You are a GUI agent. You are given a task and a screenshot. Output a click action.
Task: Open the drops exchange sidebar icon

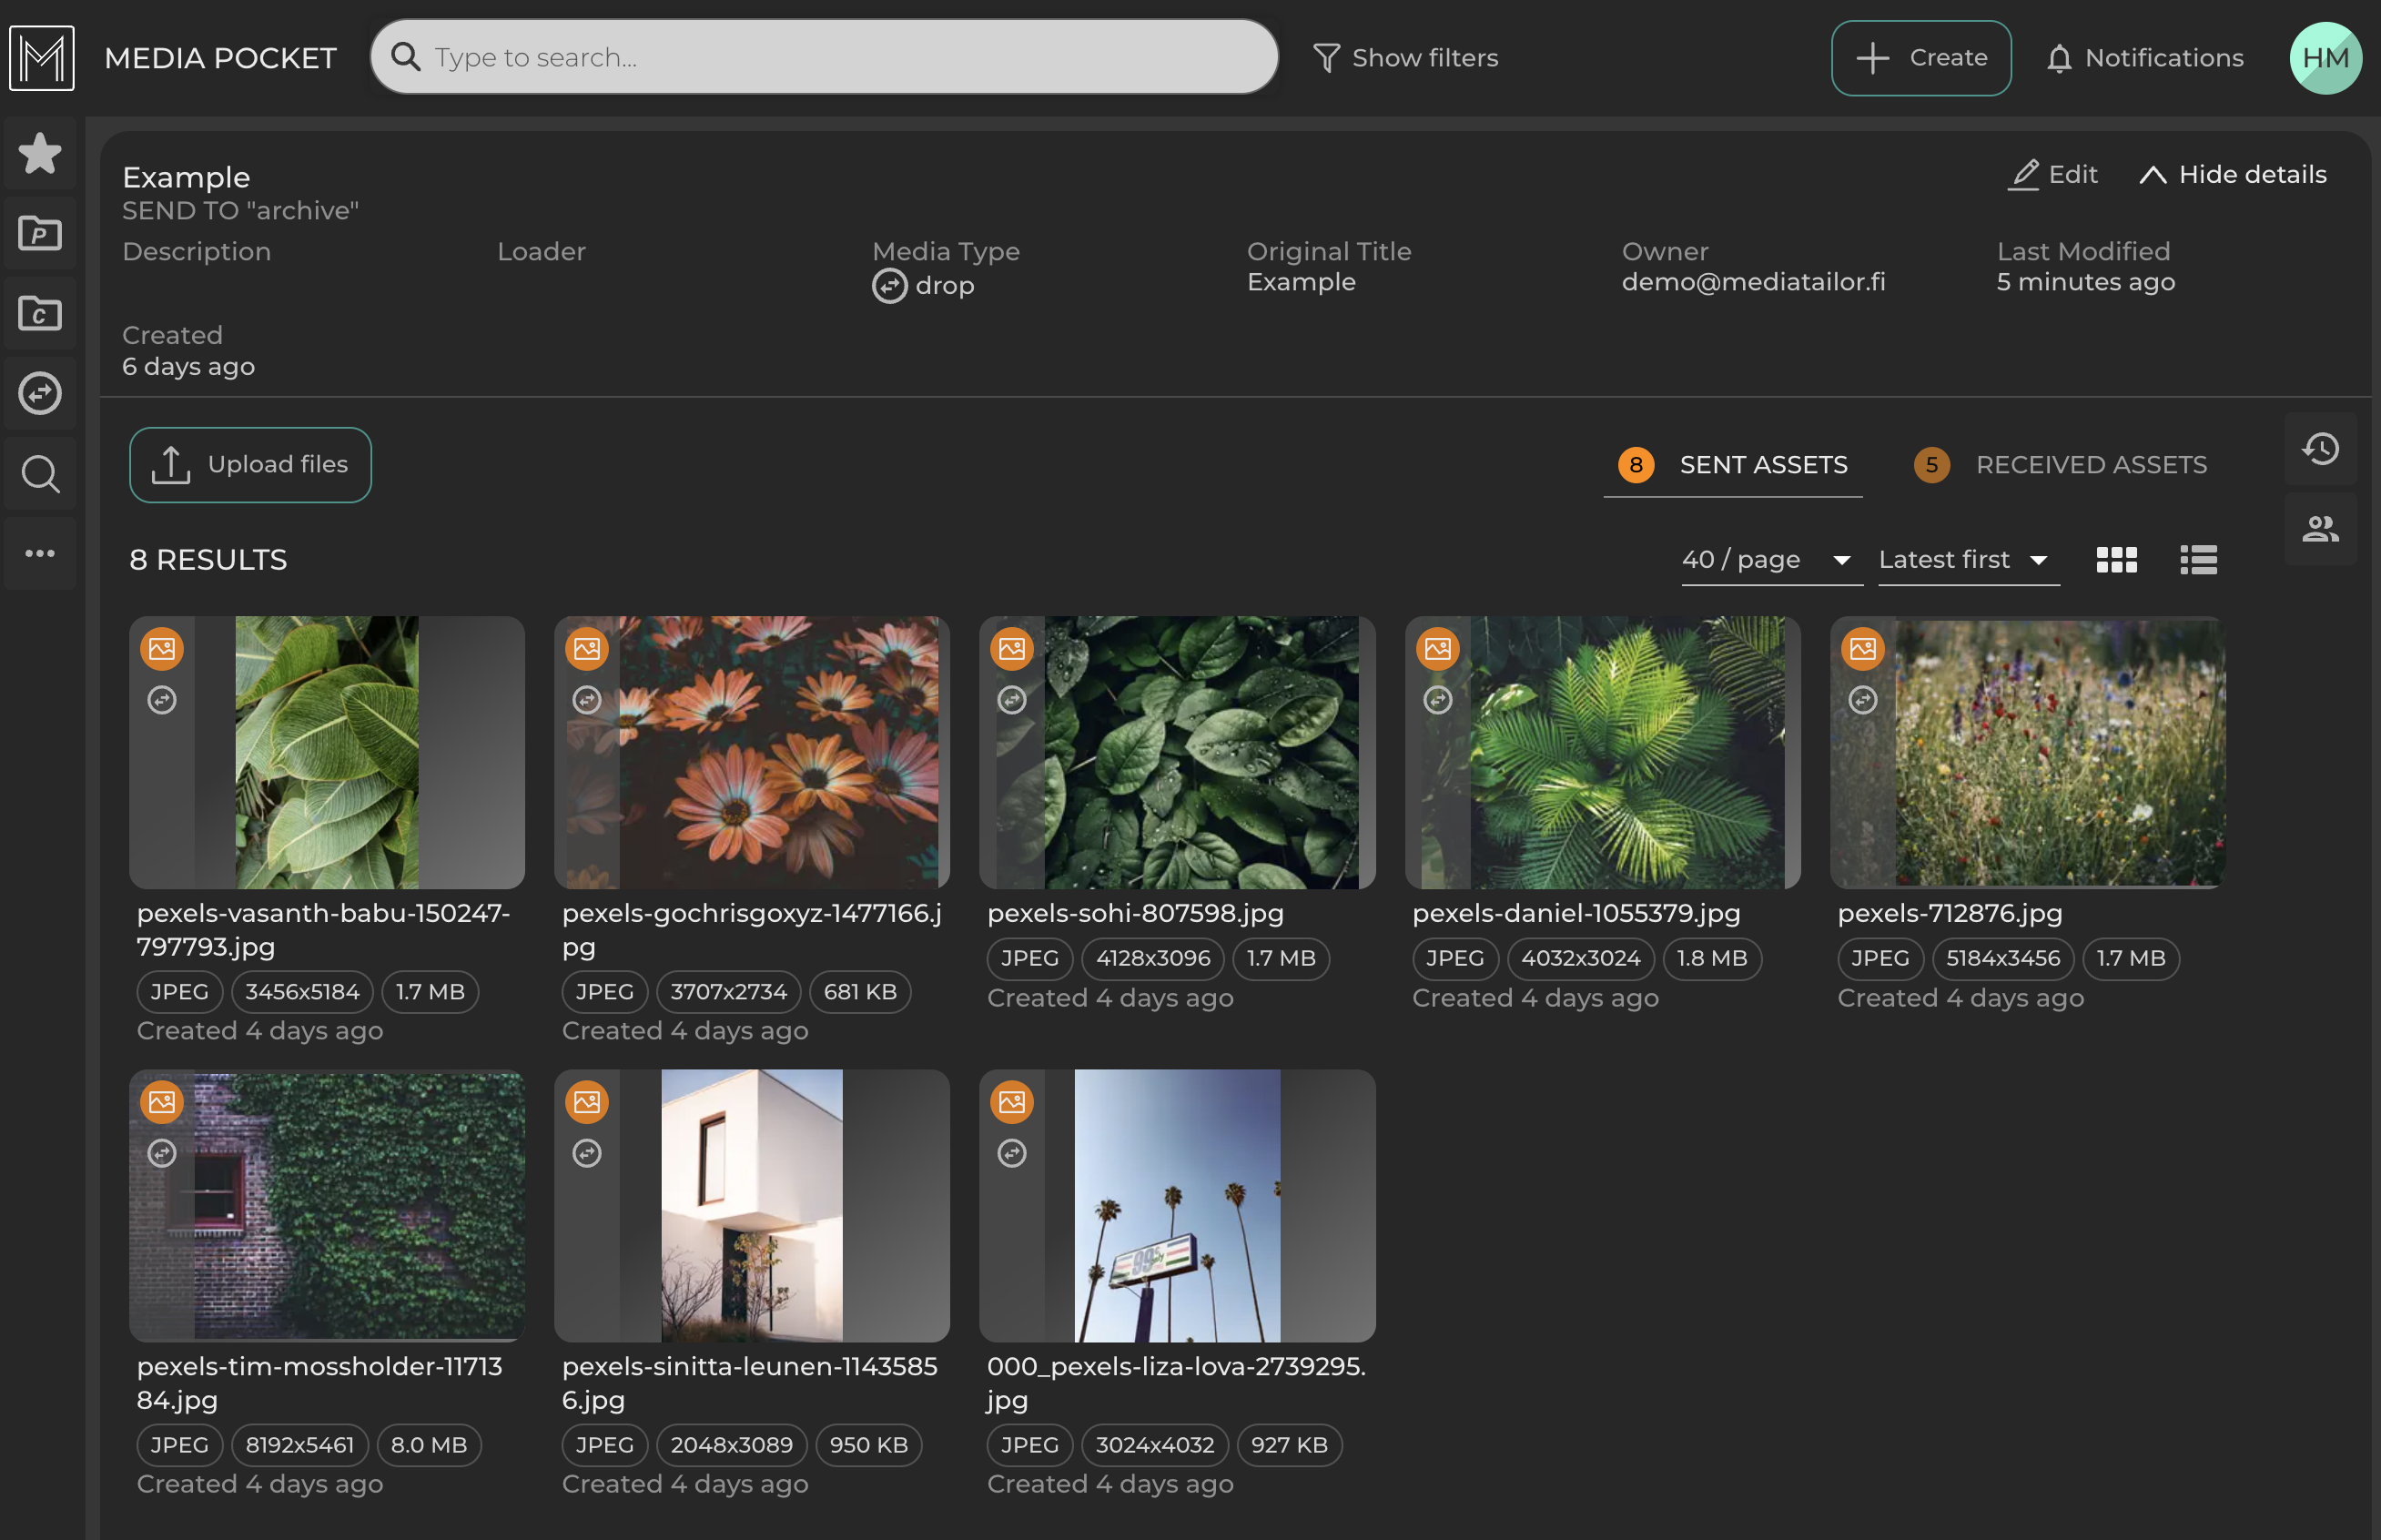pyautogui.click(x=40, y=393)
